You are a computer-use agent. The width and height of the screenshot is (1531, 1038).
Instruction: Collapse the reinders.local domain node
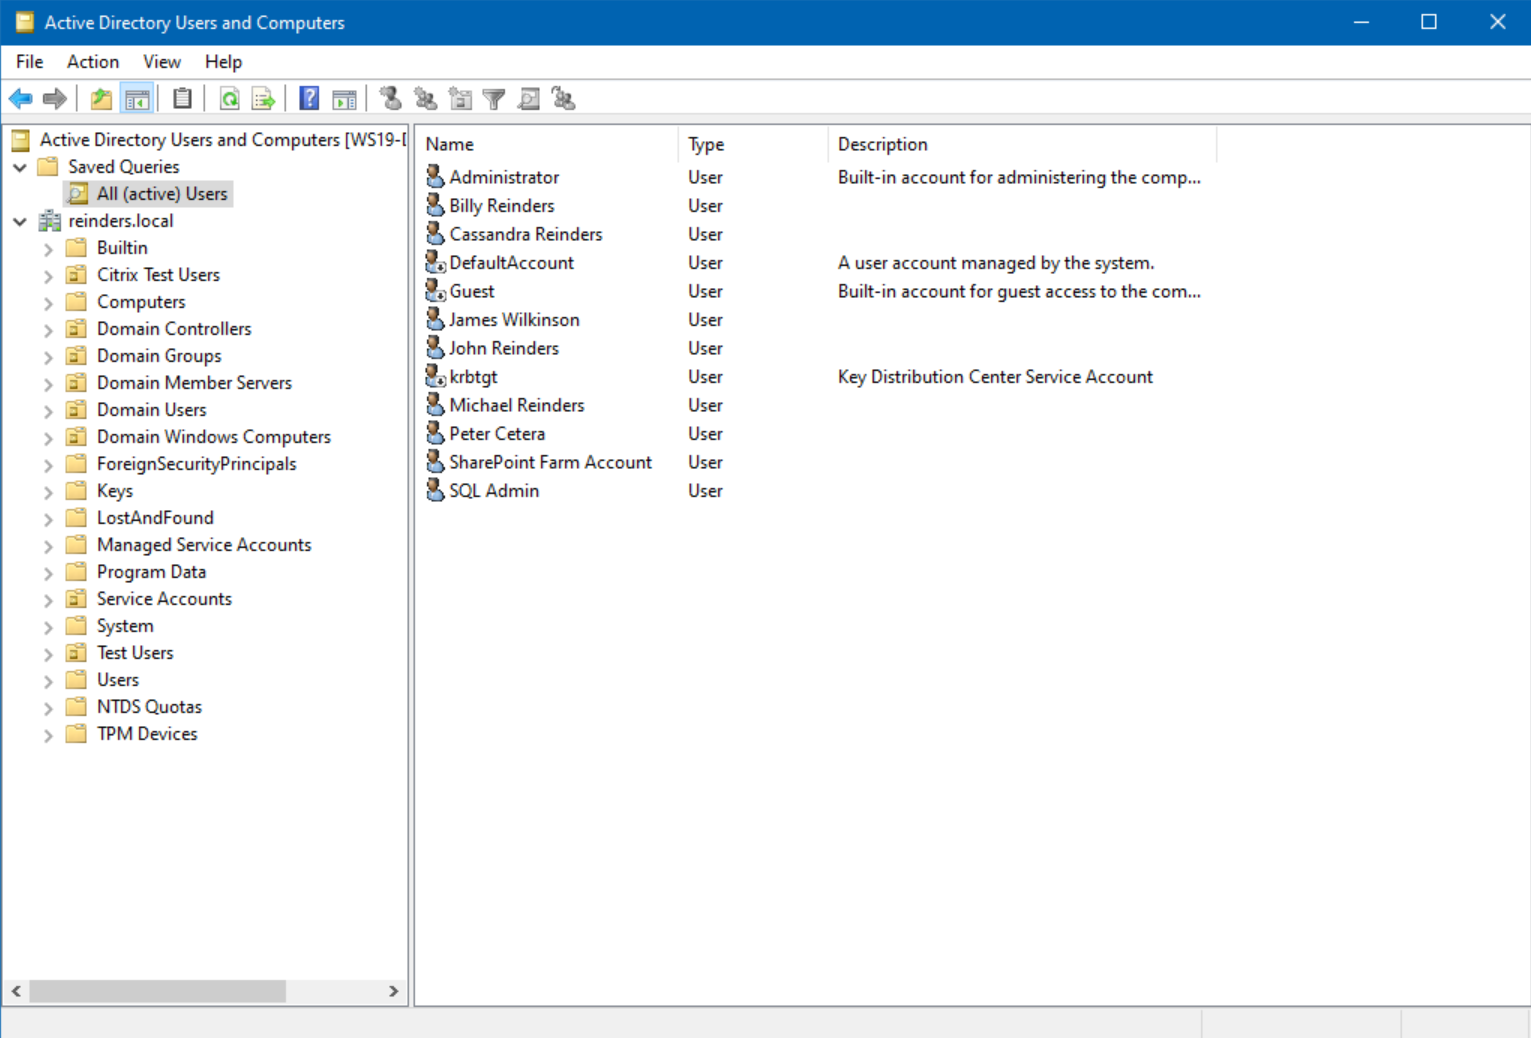pos(20,221)
